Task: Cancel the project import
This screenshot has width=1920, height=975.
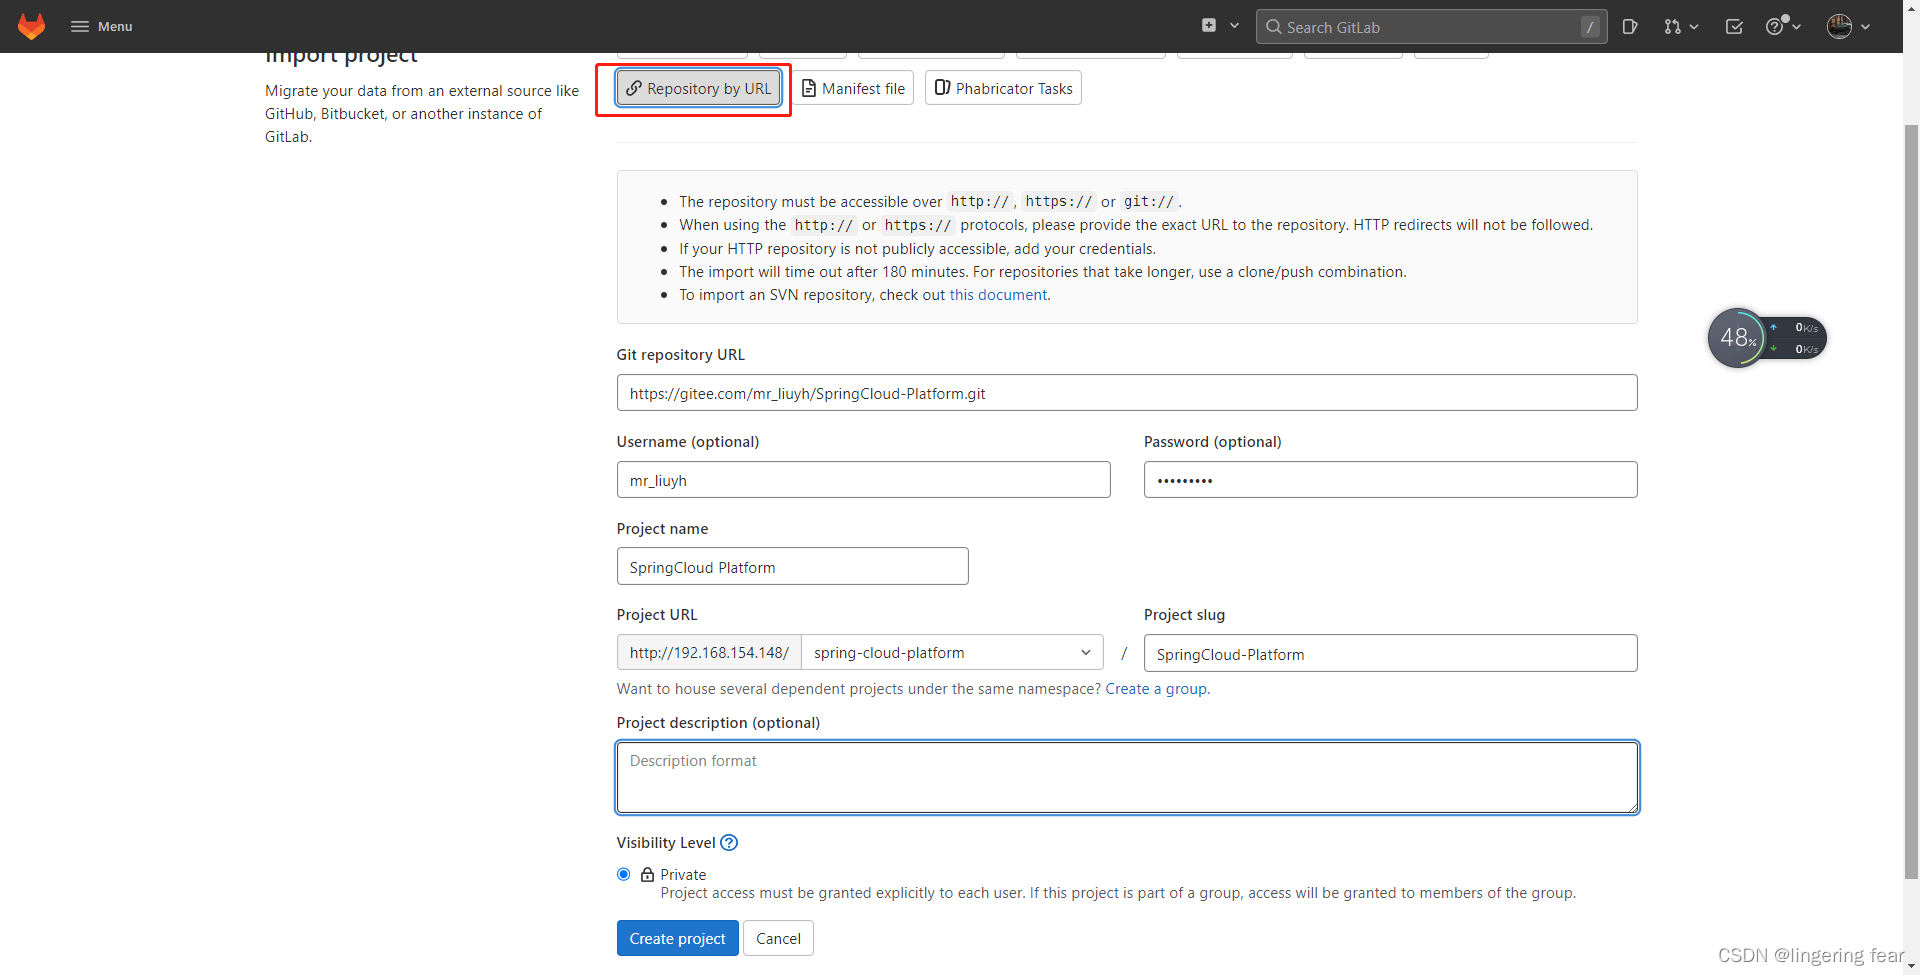Action: click(778, 938)
